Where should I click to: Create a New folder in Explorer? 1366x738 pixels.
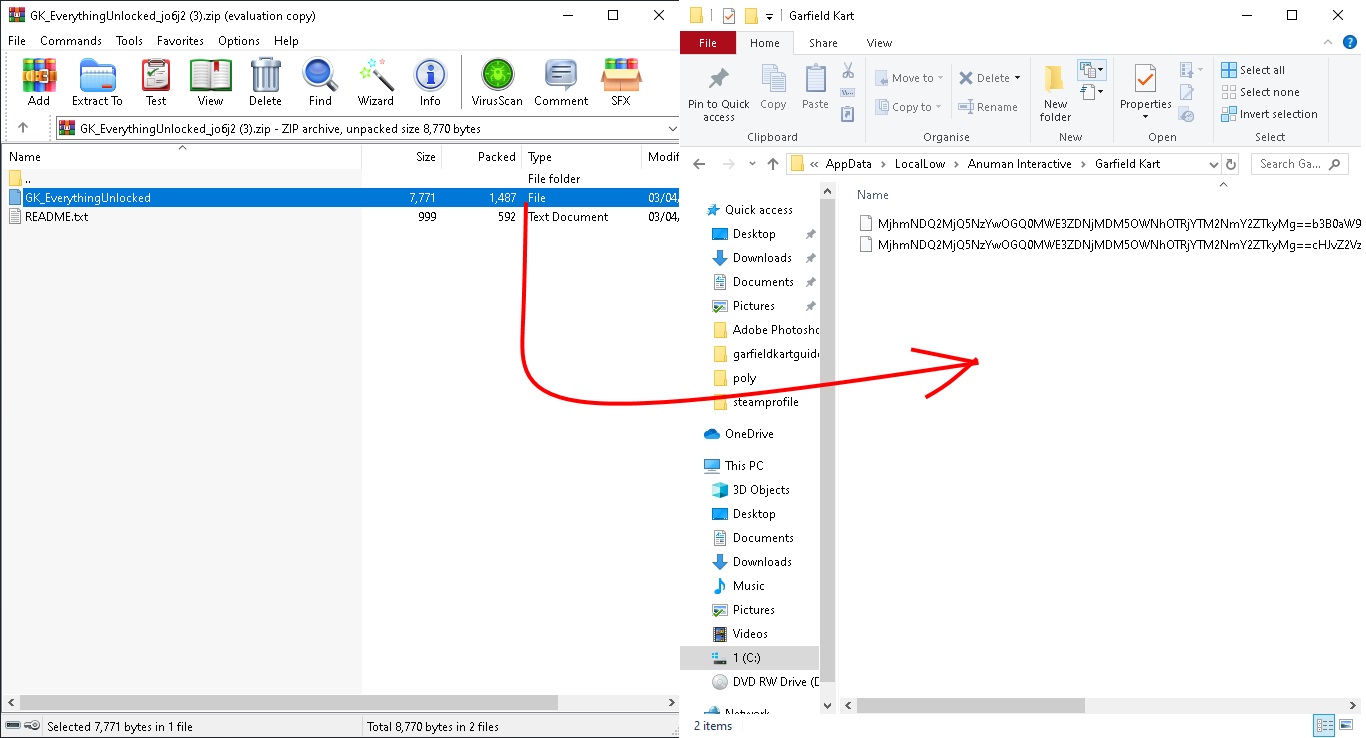(1055, 94)
